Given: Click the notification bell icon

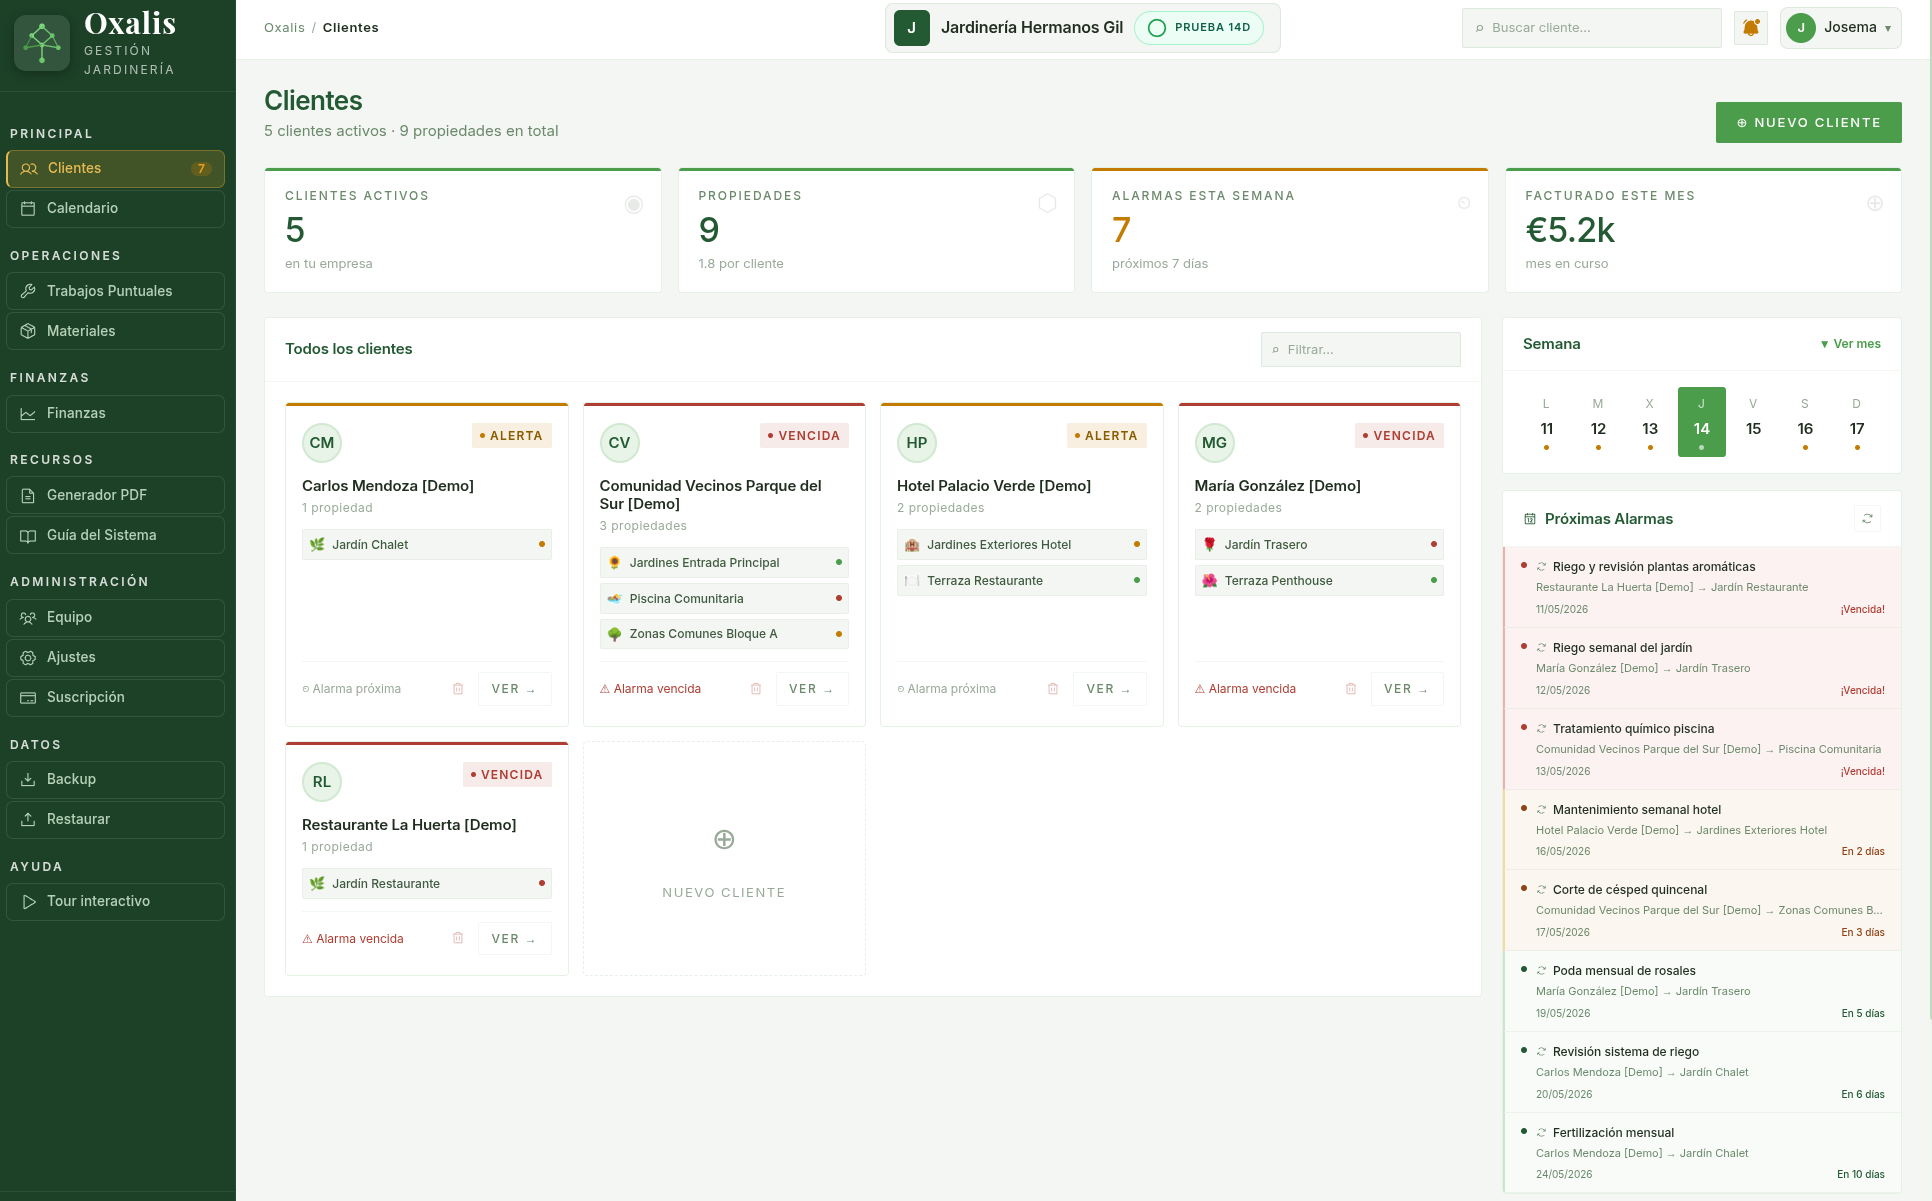Looking at the screenshot, I should click(1751, 28).
